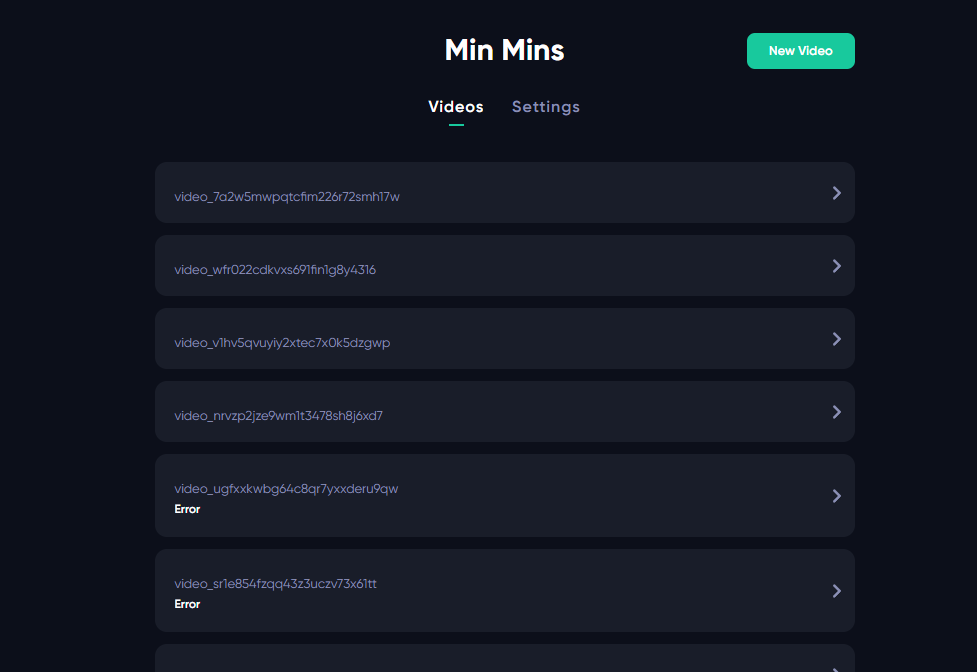This screenshot has height=672, width=977.
Task: Click the New Video button
Action: 800,51
